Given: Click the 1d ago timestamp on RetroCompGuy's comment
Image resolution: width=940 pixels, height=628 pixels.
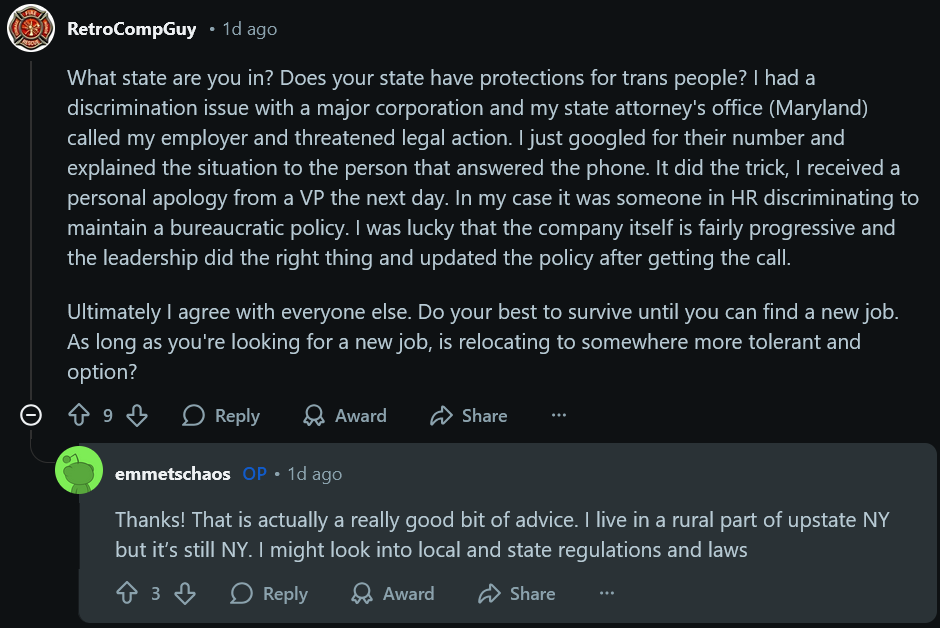Looking at the screenshot, I should pyautogui.click(x=250, y=29).
